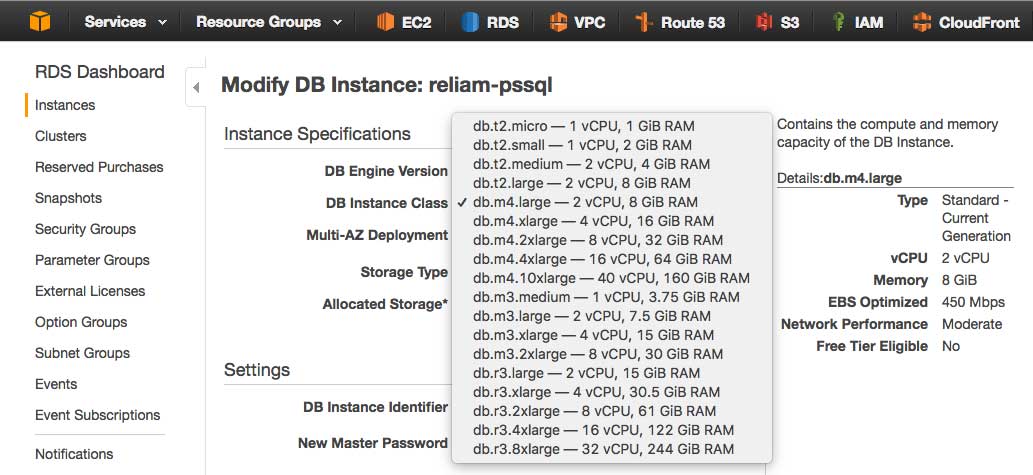Image resolution: width=1033 pixels, height=475 pixels.
Task: Open Route 53 shortcut icon
Action: click(645, 22)
